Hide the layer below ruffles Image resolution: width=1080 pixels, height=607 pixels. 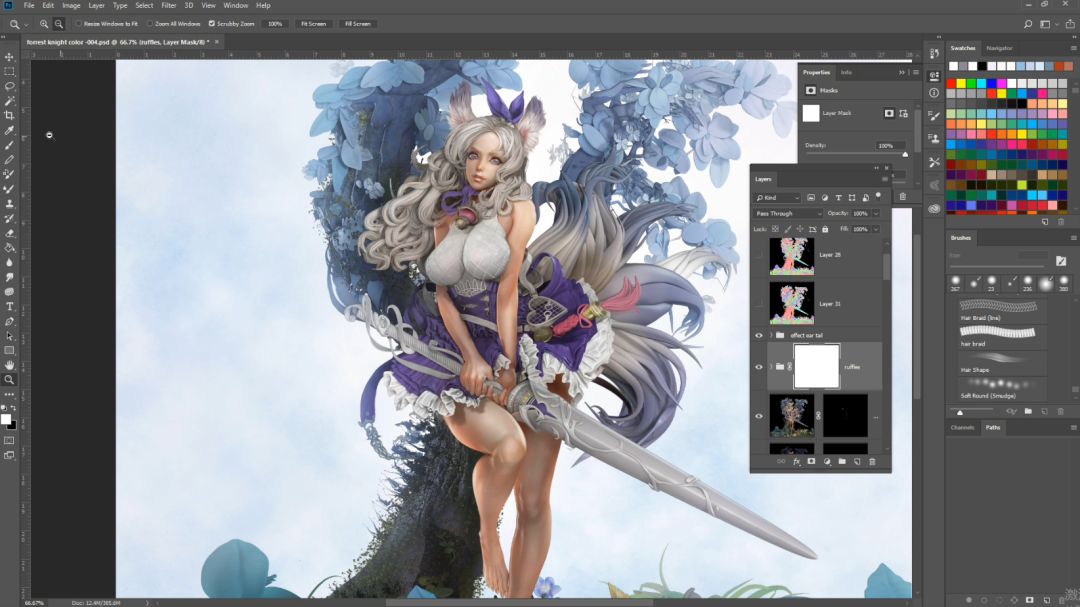(759, 416)
